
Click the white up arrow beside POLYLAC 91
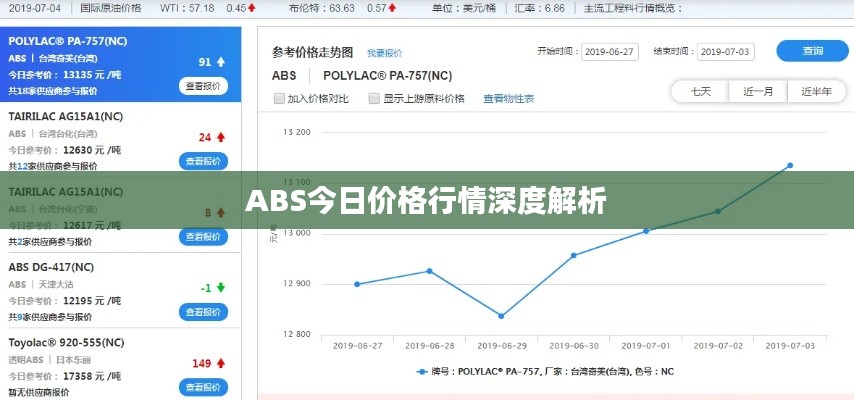coord(220,62)
